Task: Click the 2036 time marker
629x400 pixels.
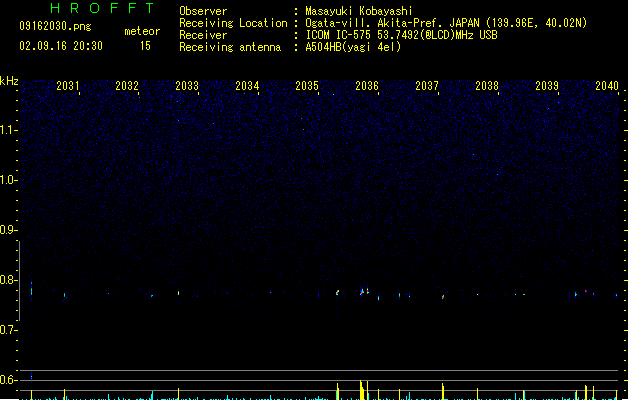Action: pyautogui.click(x=367, y=86)
